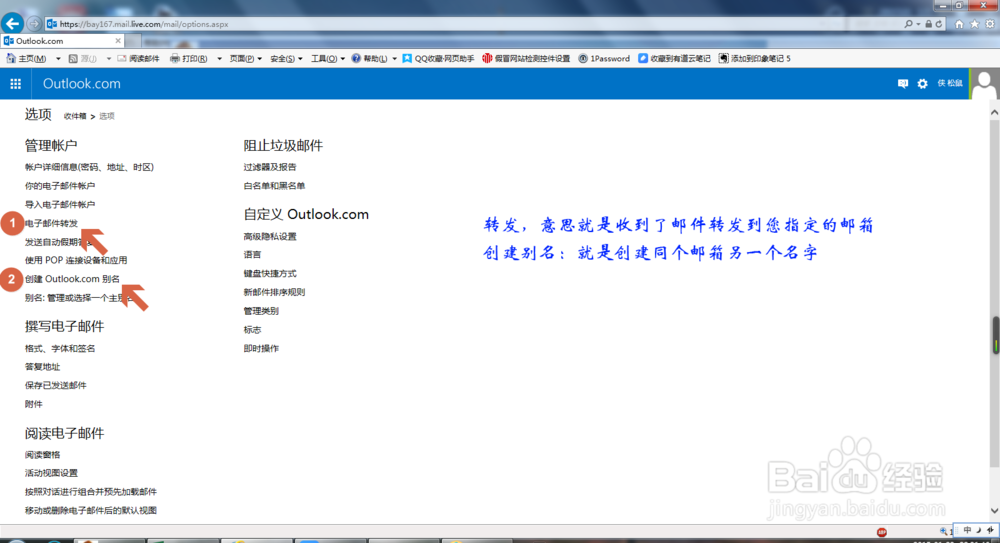Open 管理类别 link
This screenshot has height=543, width=1000.
coord(261,311)
